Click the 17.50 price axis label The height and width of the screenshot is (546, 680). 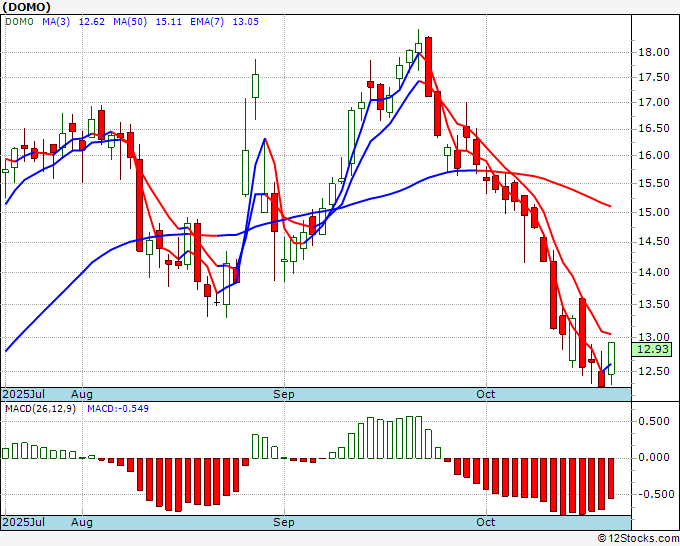point(654,78)
